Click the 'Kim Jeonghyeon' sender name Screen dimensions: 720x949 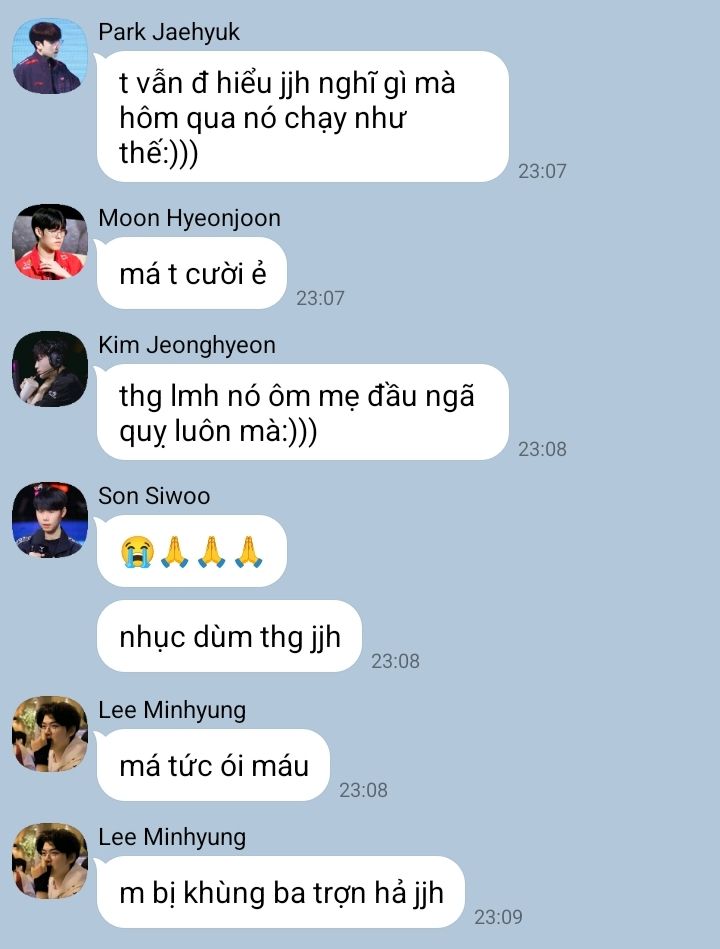(187, 345)
